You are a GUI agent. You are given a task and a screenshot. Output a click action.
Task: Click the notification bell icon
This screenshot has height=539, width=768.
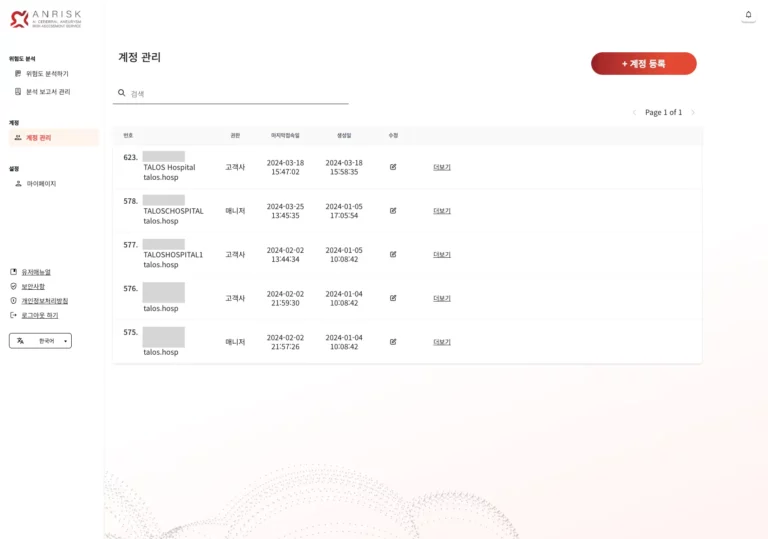tap(748, 15)
